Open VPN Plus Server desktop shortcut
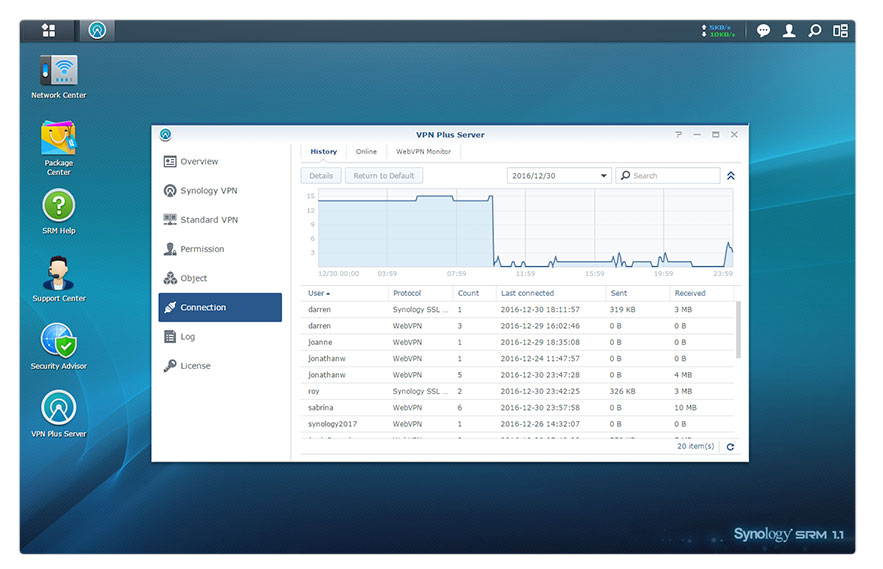The height and width of the screenshot is (569, 883). tap(59, 415)
